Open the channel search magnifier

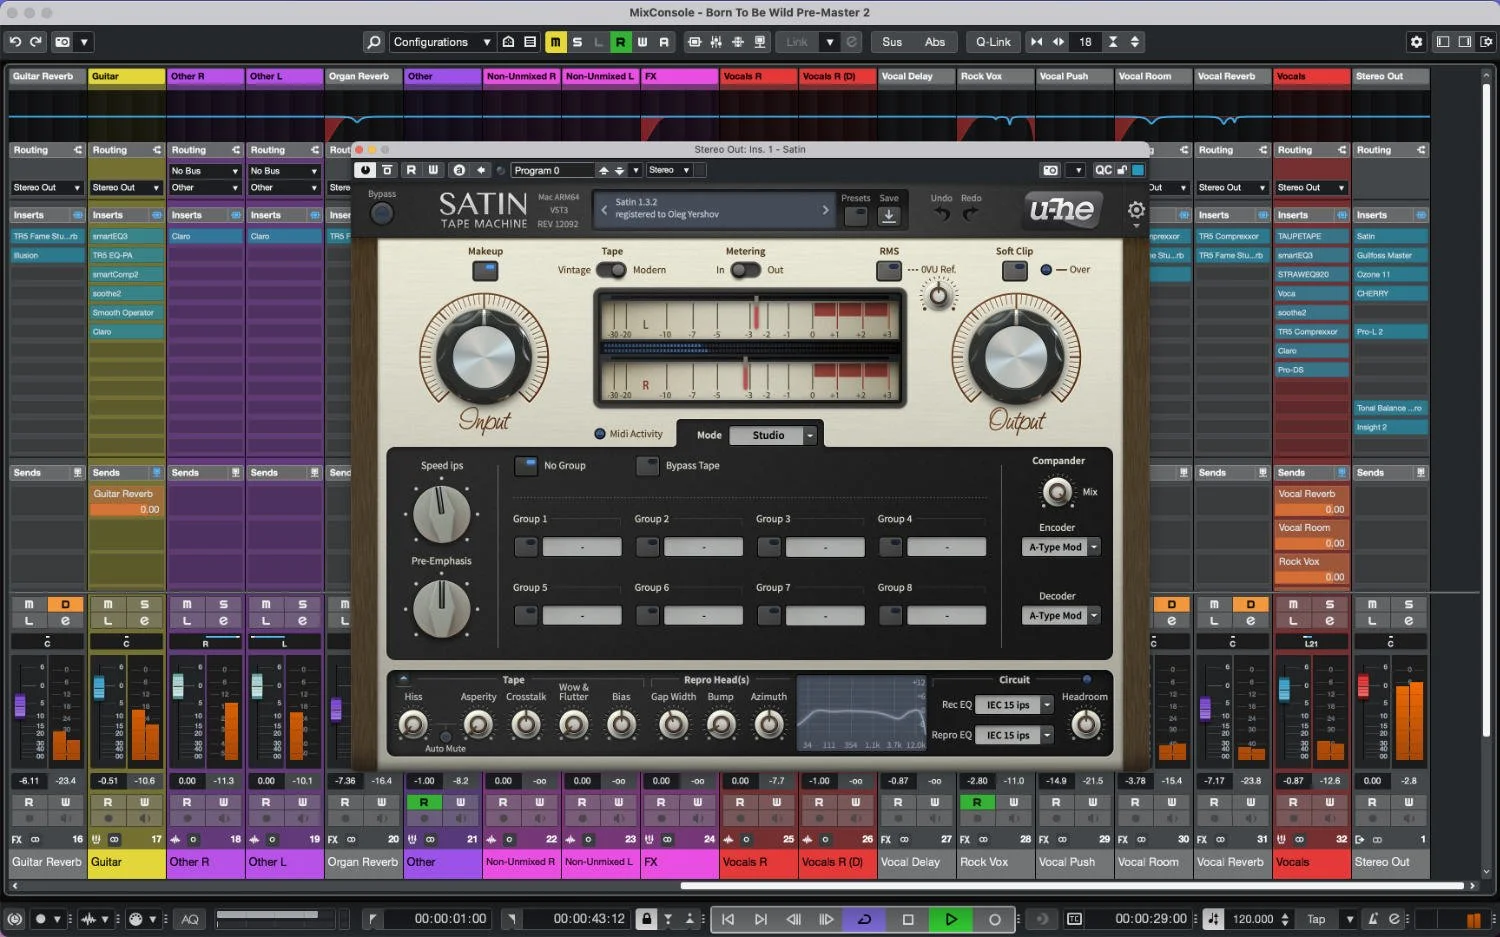[x=374, y=42]
